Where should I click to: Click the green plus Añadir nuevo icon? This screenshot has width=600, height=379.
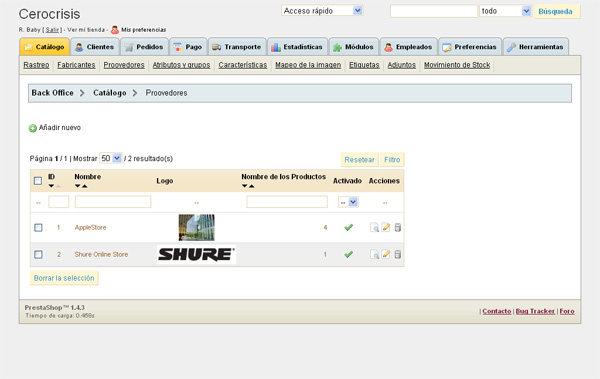[x=33, y=128]
